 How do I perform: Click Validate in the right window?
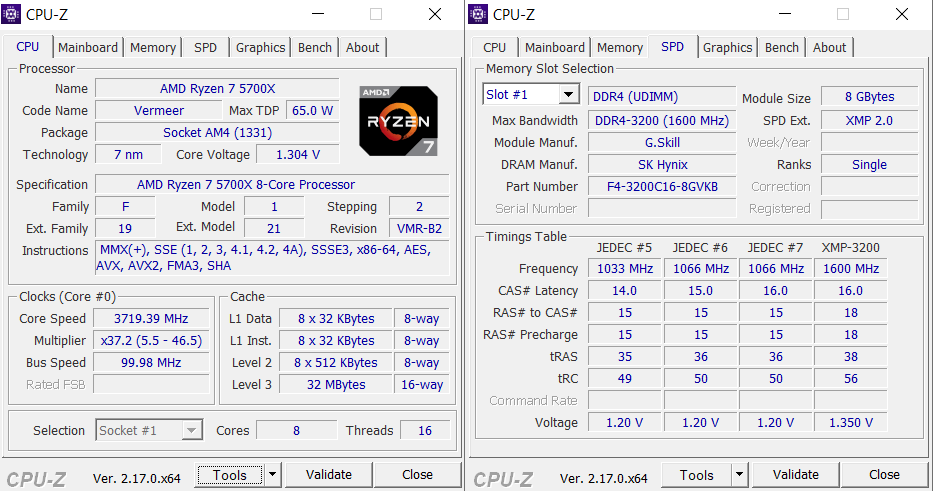tap(796, 474)
